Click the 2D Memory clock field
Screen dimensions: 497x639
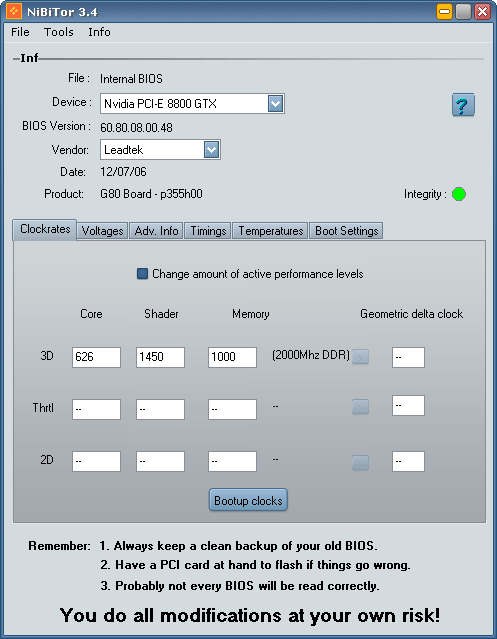click(233, 461)
